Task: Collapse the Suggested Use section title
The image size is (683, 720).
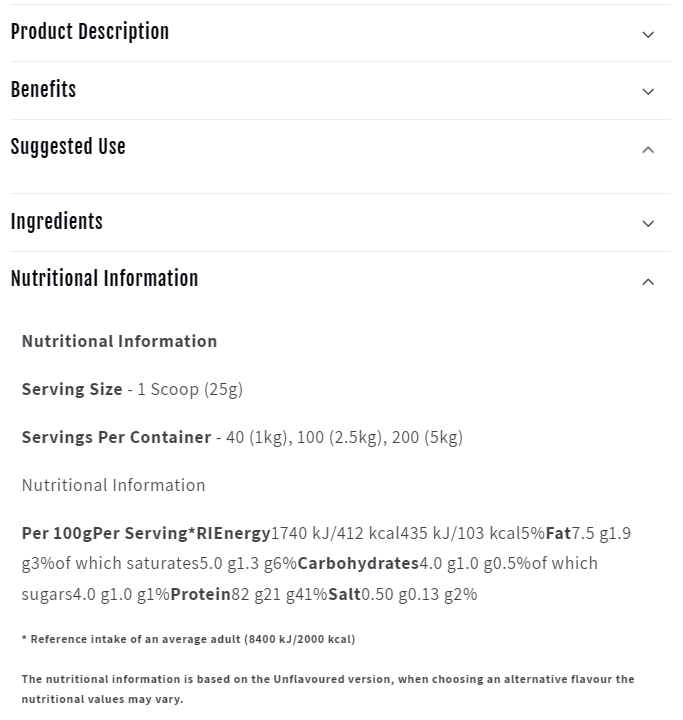Action: tap(68, 147)
